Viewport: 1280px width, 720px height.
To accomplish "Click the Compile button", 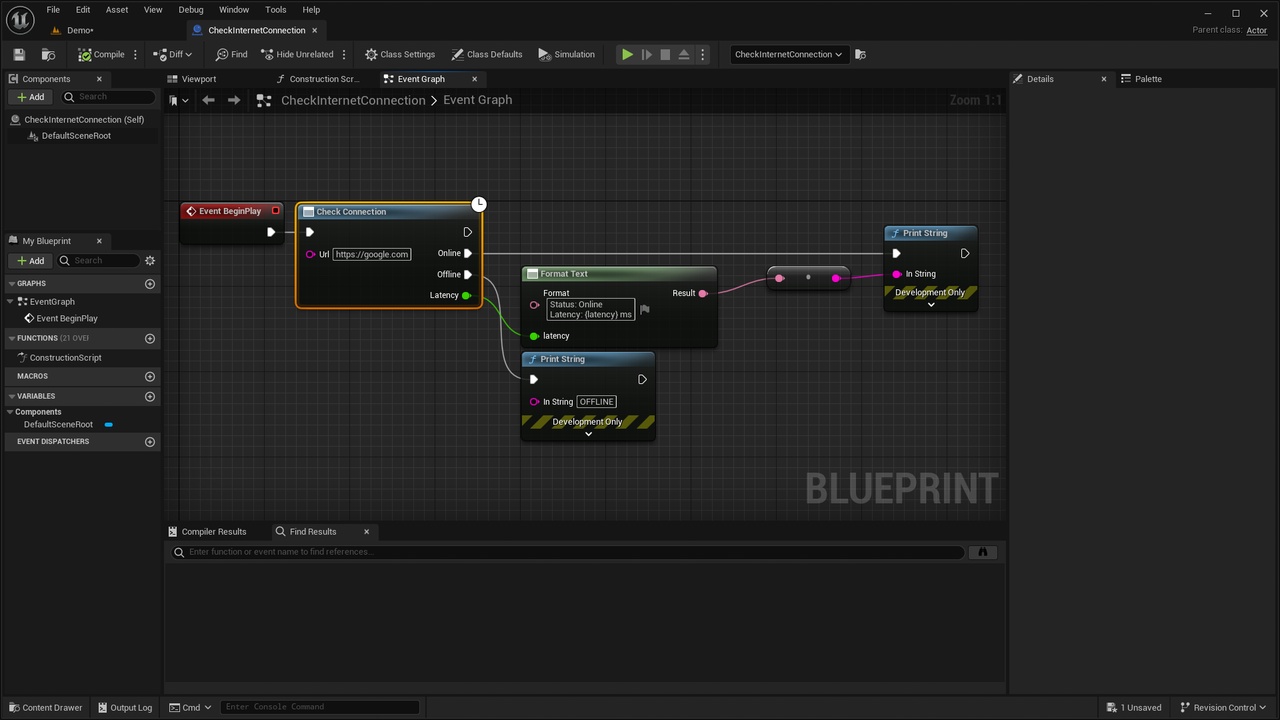I will [x=102, y=54].
